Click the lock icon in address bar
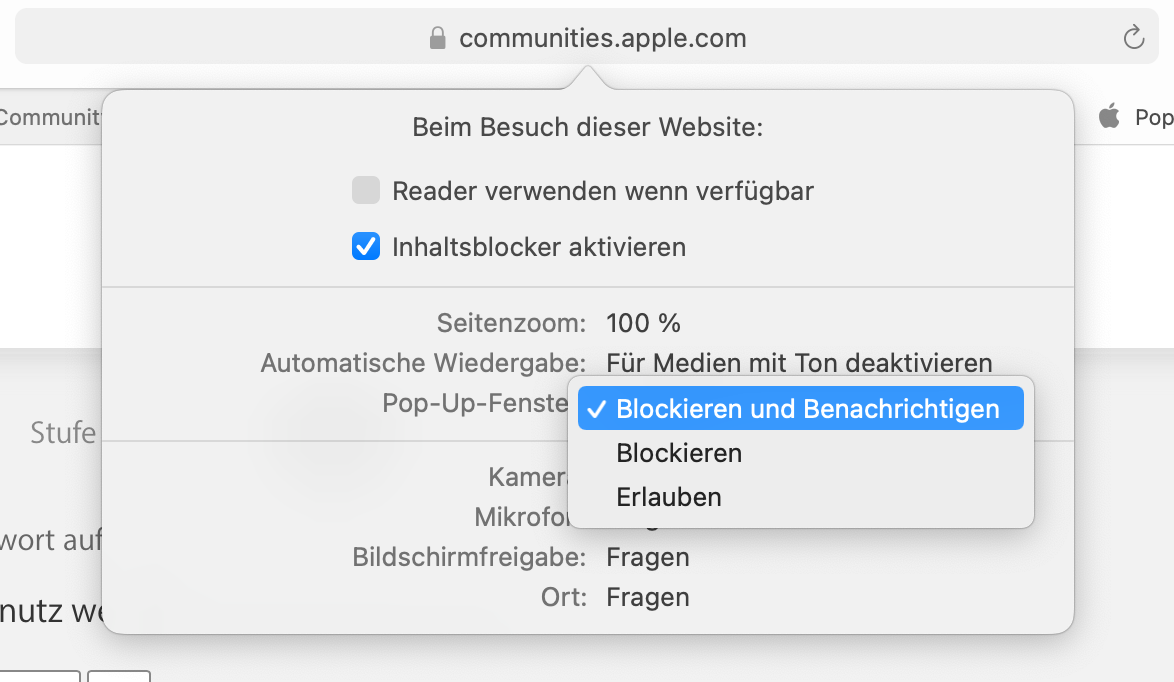 coord(436,39)
